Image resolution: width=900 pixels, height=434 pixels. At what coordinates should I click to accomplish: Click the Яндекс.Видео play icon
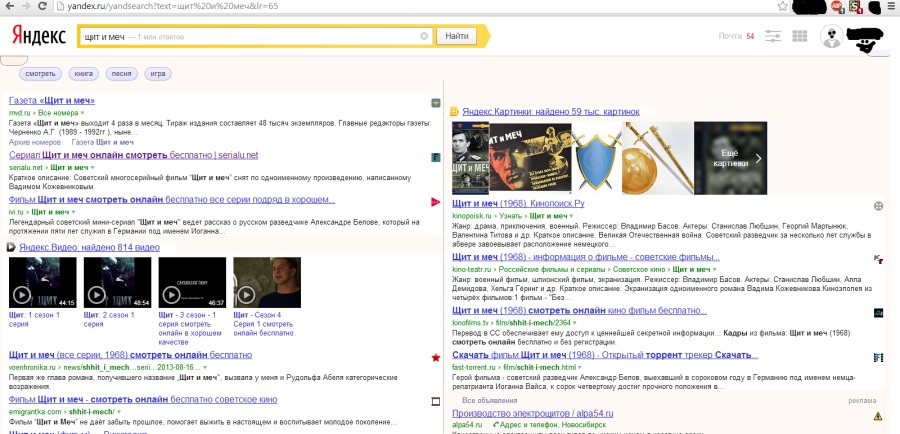pyautogui.click(x=11, y=247)
